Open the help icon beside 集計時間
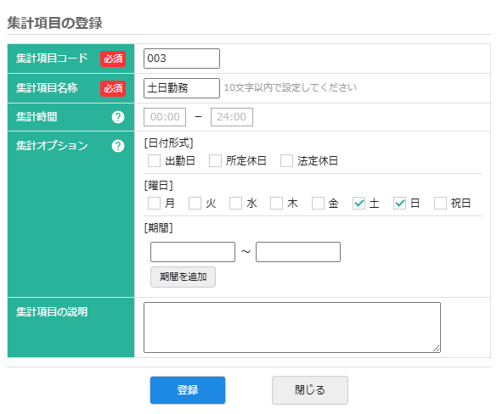 click(118, 117)
